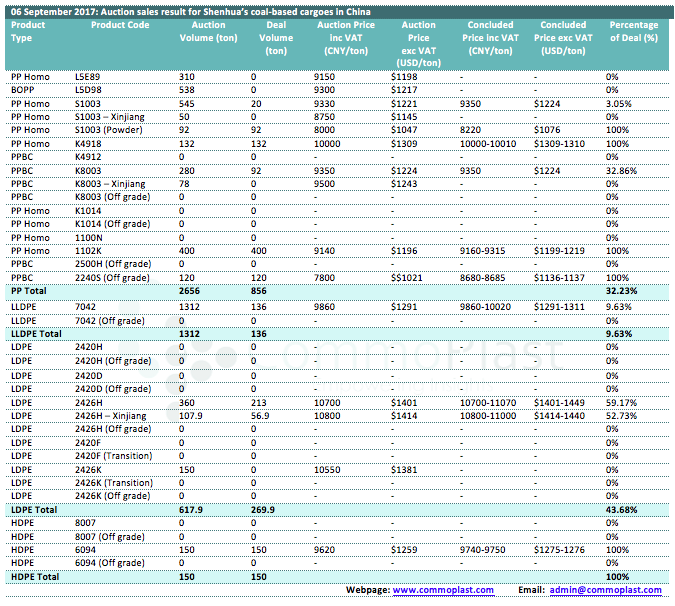The image size is (675, 606).
Task: Click the PP Total row label
Action: [x=30, y=290]
